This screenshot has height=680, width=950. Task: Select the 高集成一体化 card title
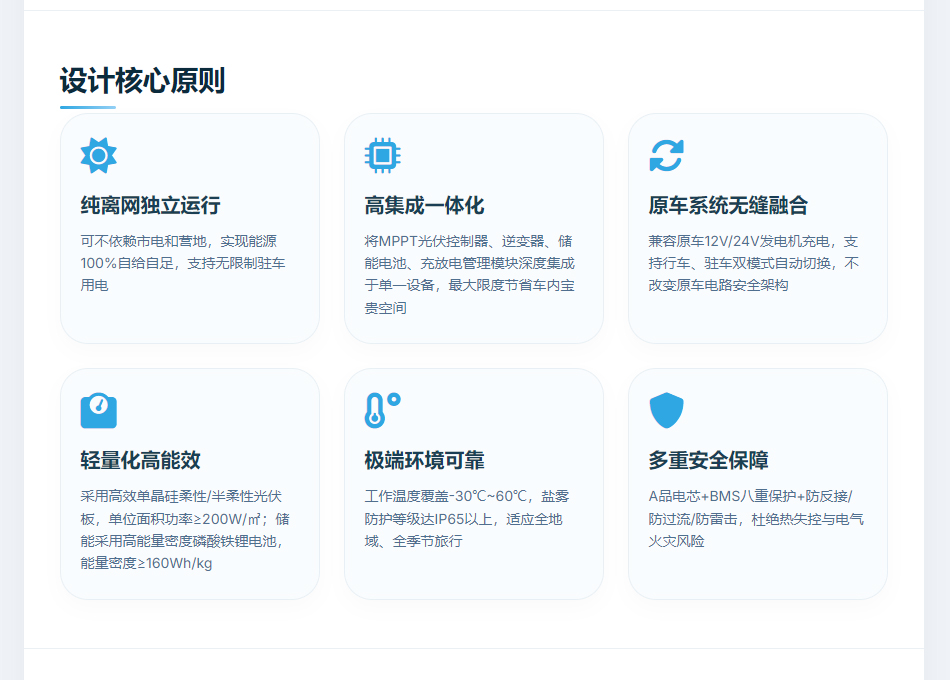click(x=424, y=205)
